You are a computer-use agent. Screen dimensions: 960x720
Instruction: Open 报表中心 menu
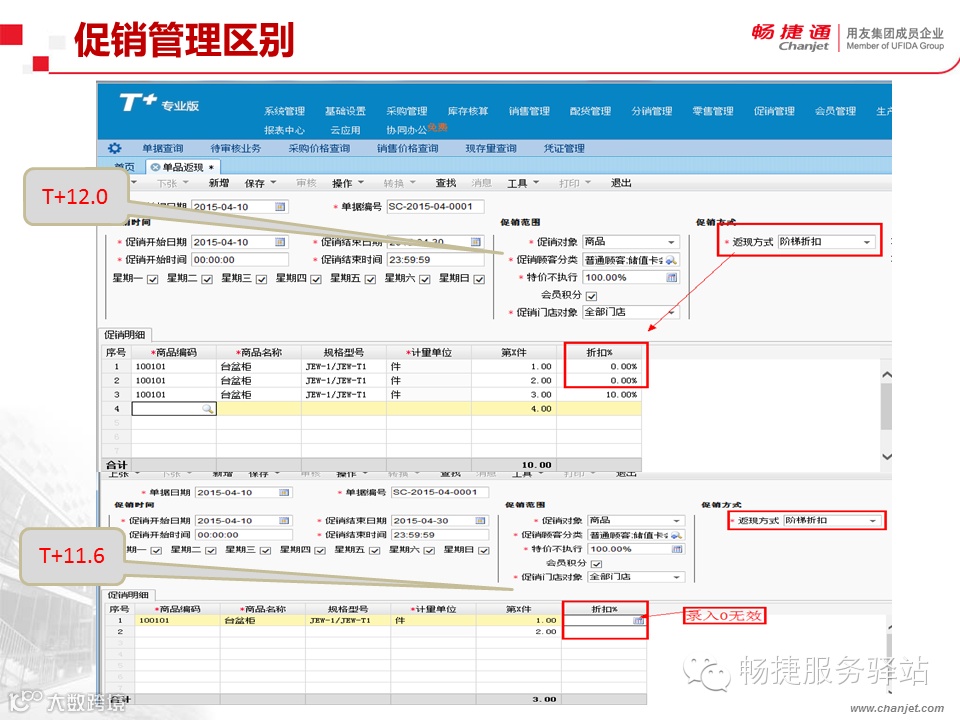[x=284, y=130]
